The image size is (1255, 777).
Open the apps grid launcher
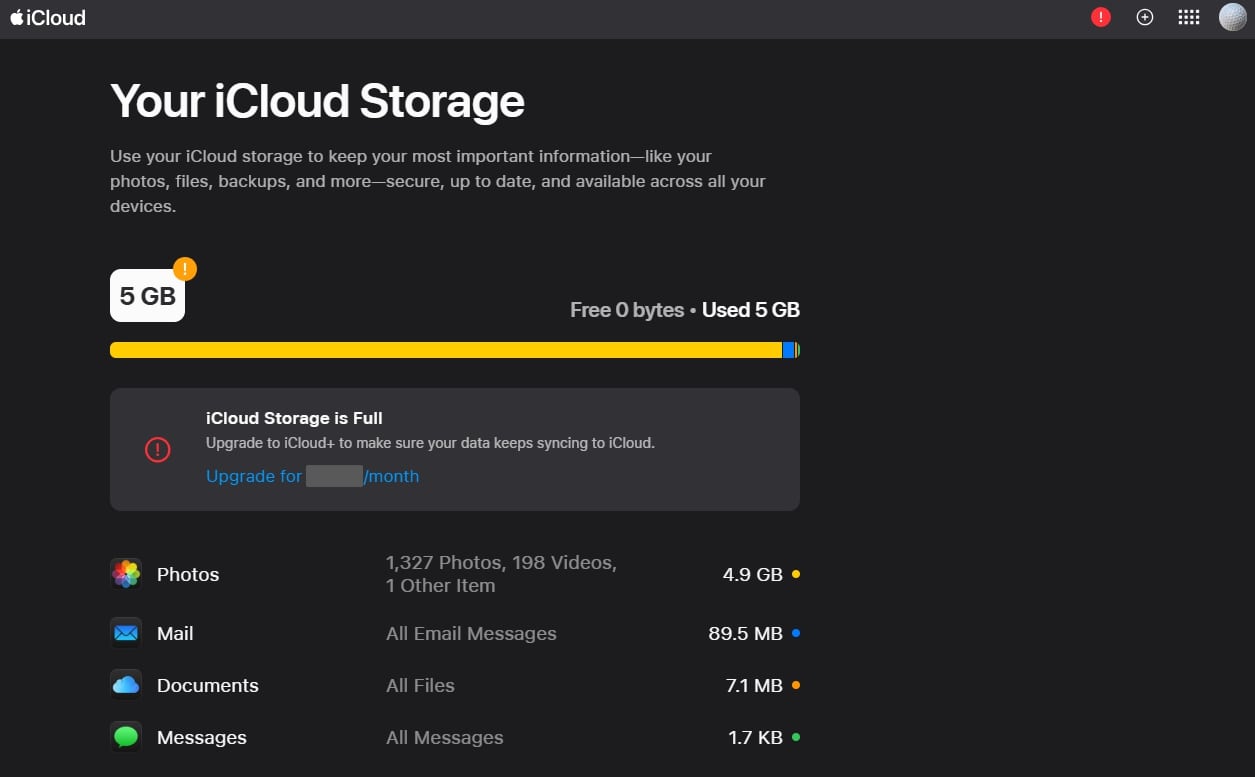pyautogui.click(x=1188, y=17)
